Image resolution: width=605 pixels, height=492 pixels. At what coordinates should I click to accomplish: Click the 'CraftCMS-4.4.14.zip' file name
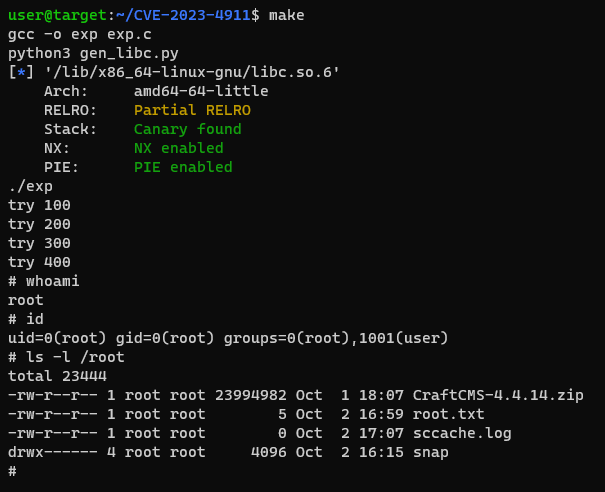coord(498,395)
